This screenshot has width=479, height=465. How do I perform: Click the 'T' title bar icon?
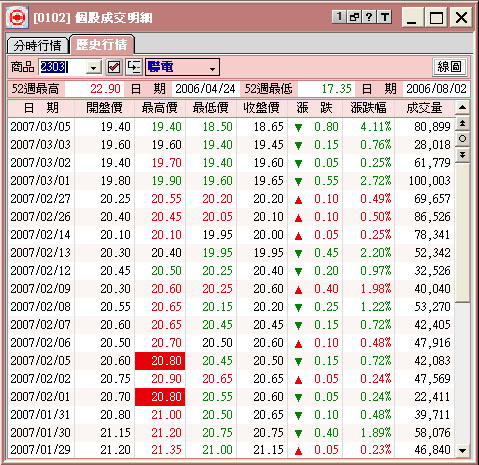384,17
